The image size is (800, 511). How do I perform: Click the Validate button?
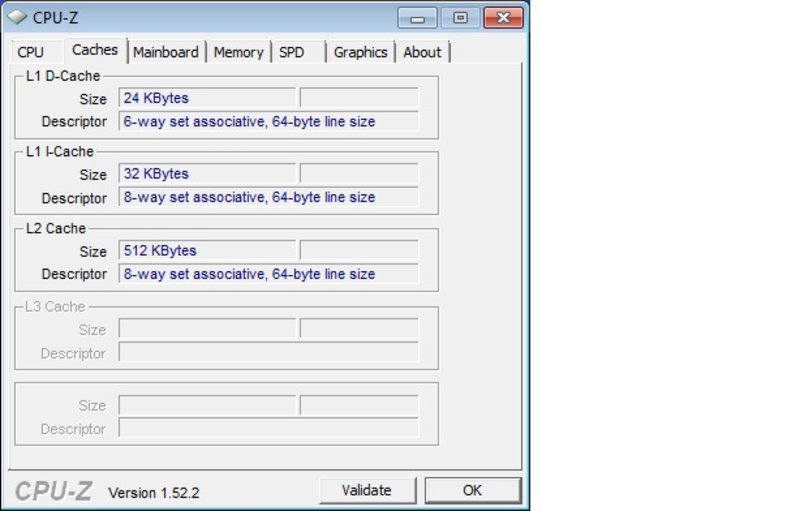[367, 490]
